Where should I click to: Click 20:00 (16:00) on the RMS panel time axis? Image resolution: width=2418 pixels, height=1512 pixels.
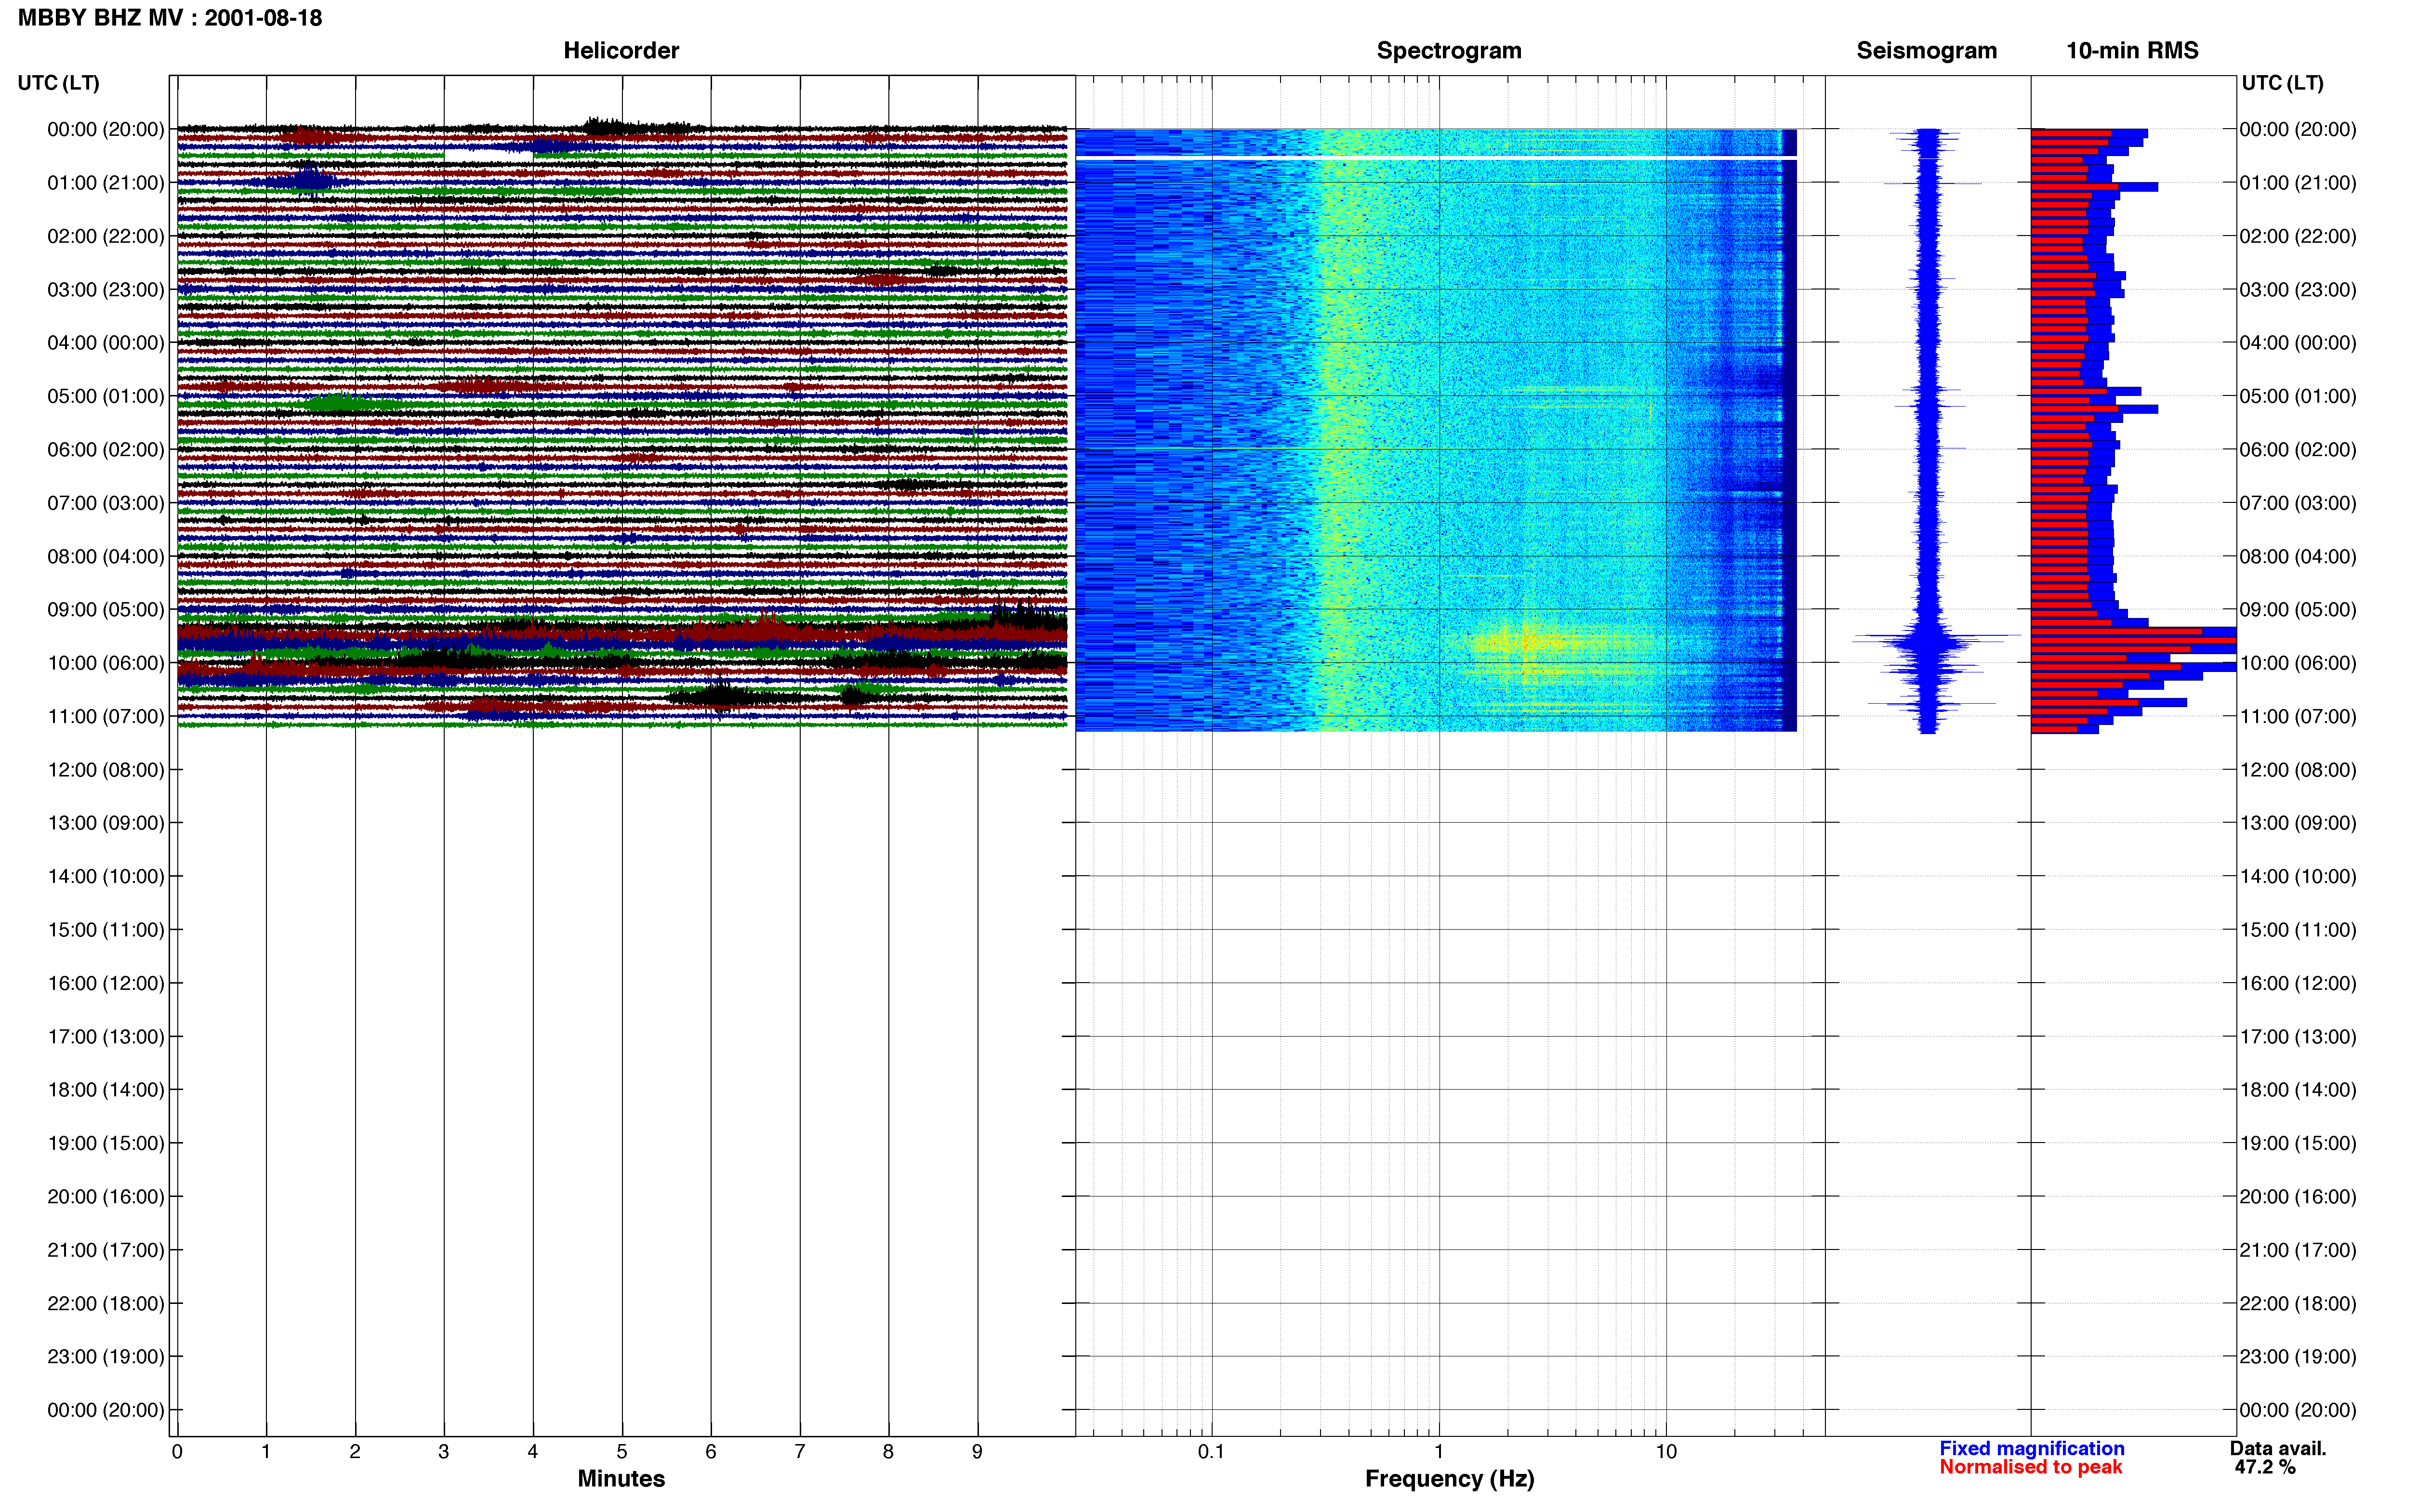click(x=2298, y=1197)
